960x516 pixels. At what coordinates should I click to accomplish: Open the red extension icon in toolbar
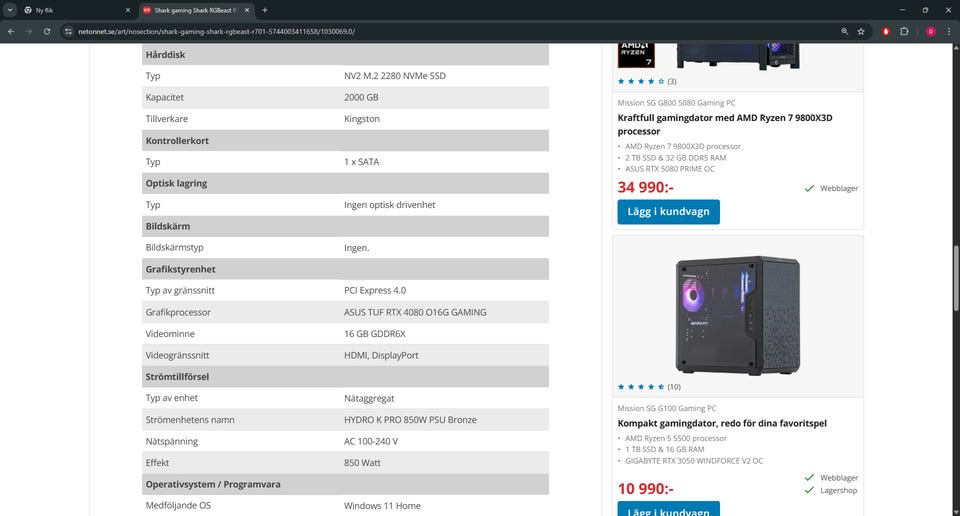[x=885, y=31]
